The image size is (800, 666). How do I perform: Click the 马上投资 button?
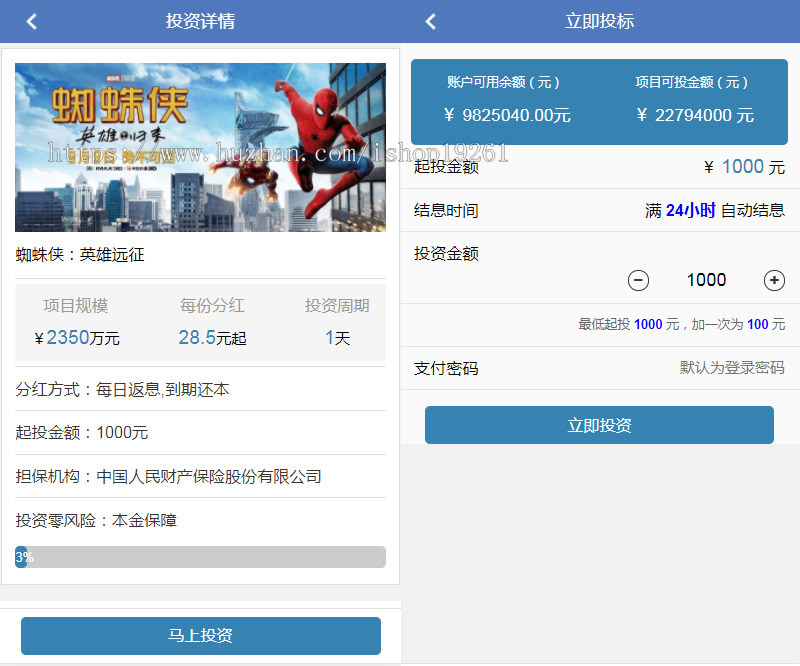(x=201, y=635)
